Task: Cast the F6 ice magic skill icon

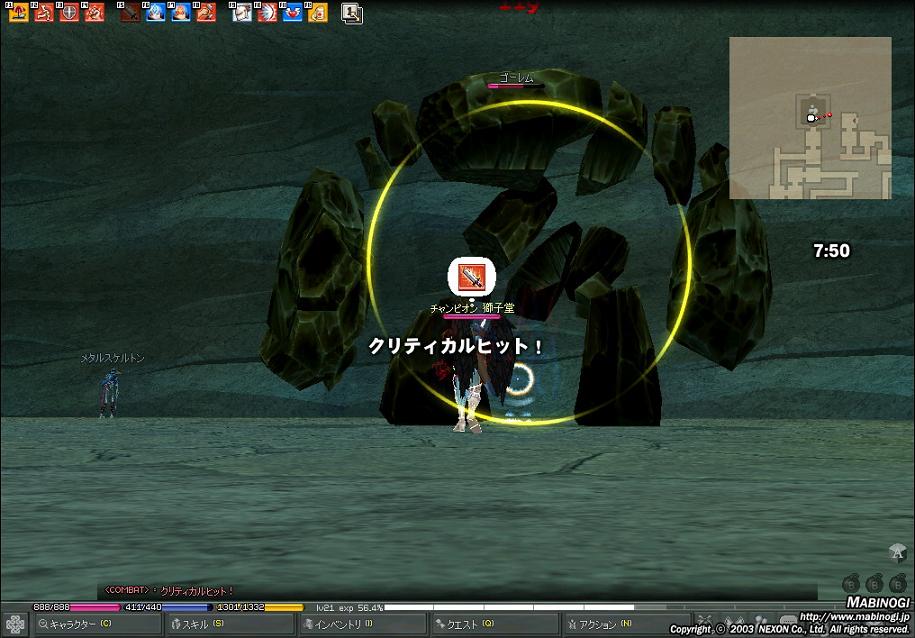Action: click(155, 13)
